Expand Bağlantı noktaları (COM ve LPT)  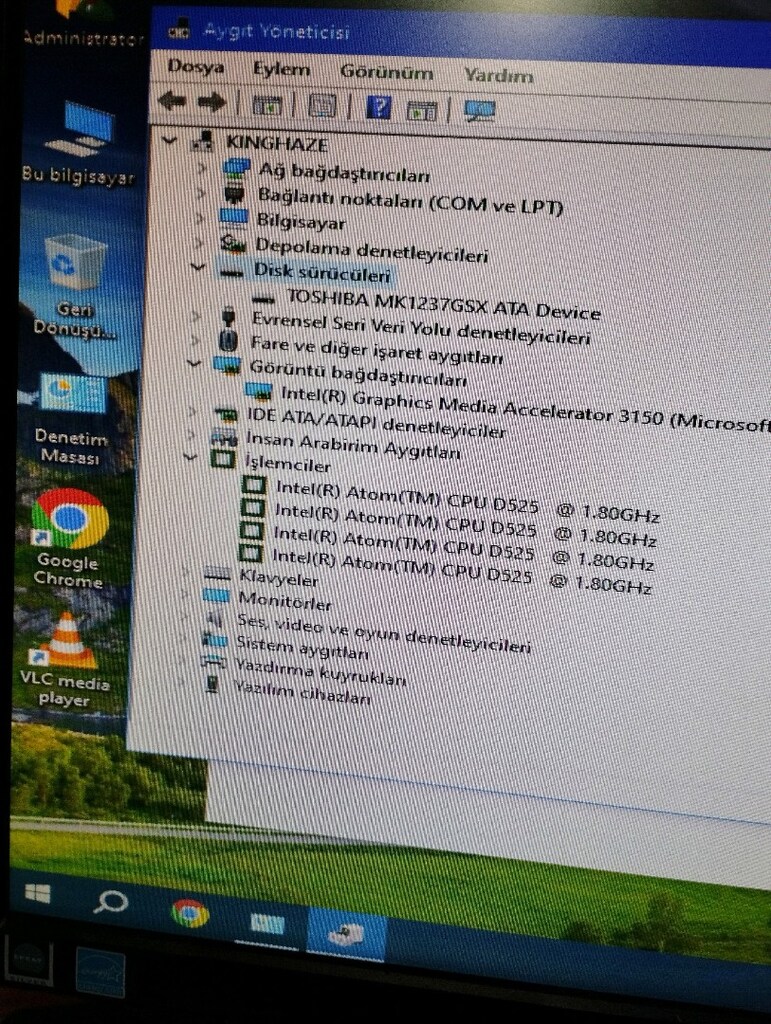pyautogui.click(x=201, y=193)
